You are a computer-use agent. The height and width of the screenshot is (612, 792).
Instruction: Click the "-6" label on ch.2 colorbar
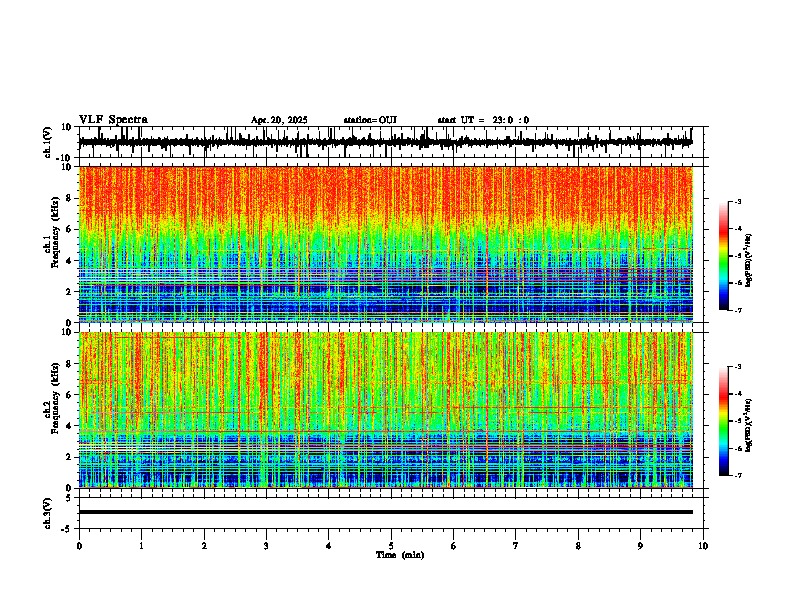click(x=738, y=448)
